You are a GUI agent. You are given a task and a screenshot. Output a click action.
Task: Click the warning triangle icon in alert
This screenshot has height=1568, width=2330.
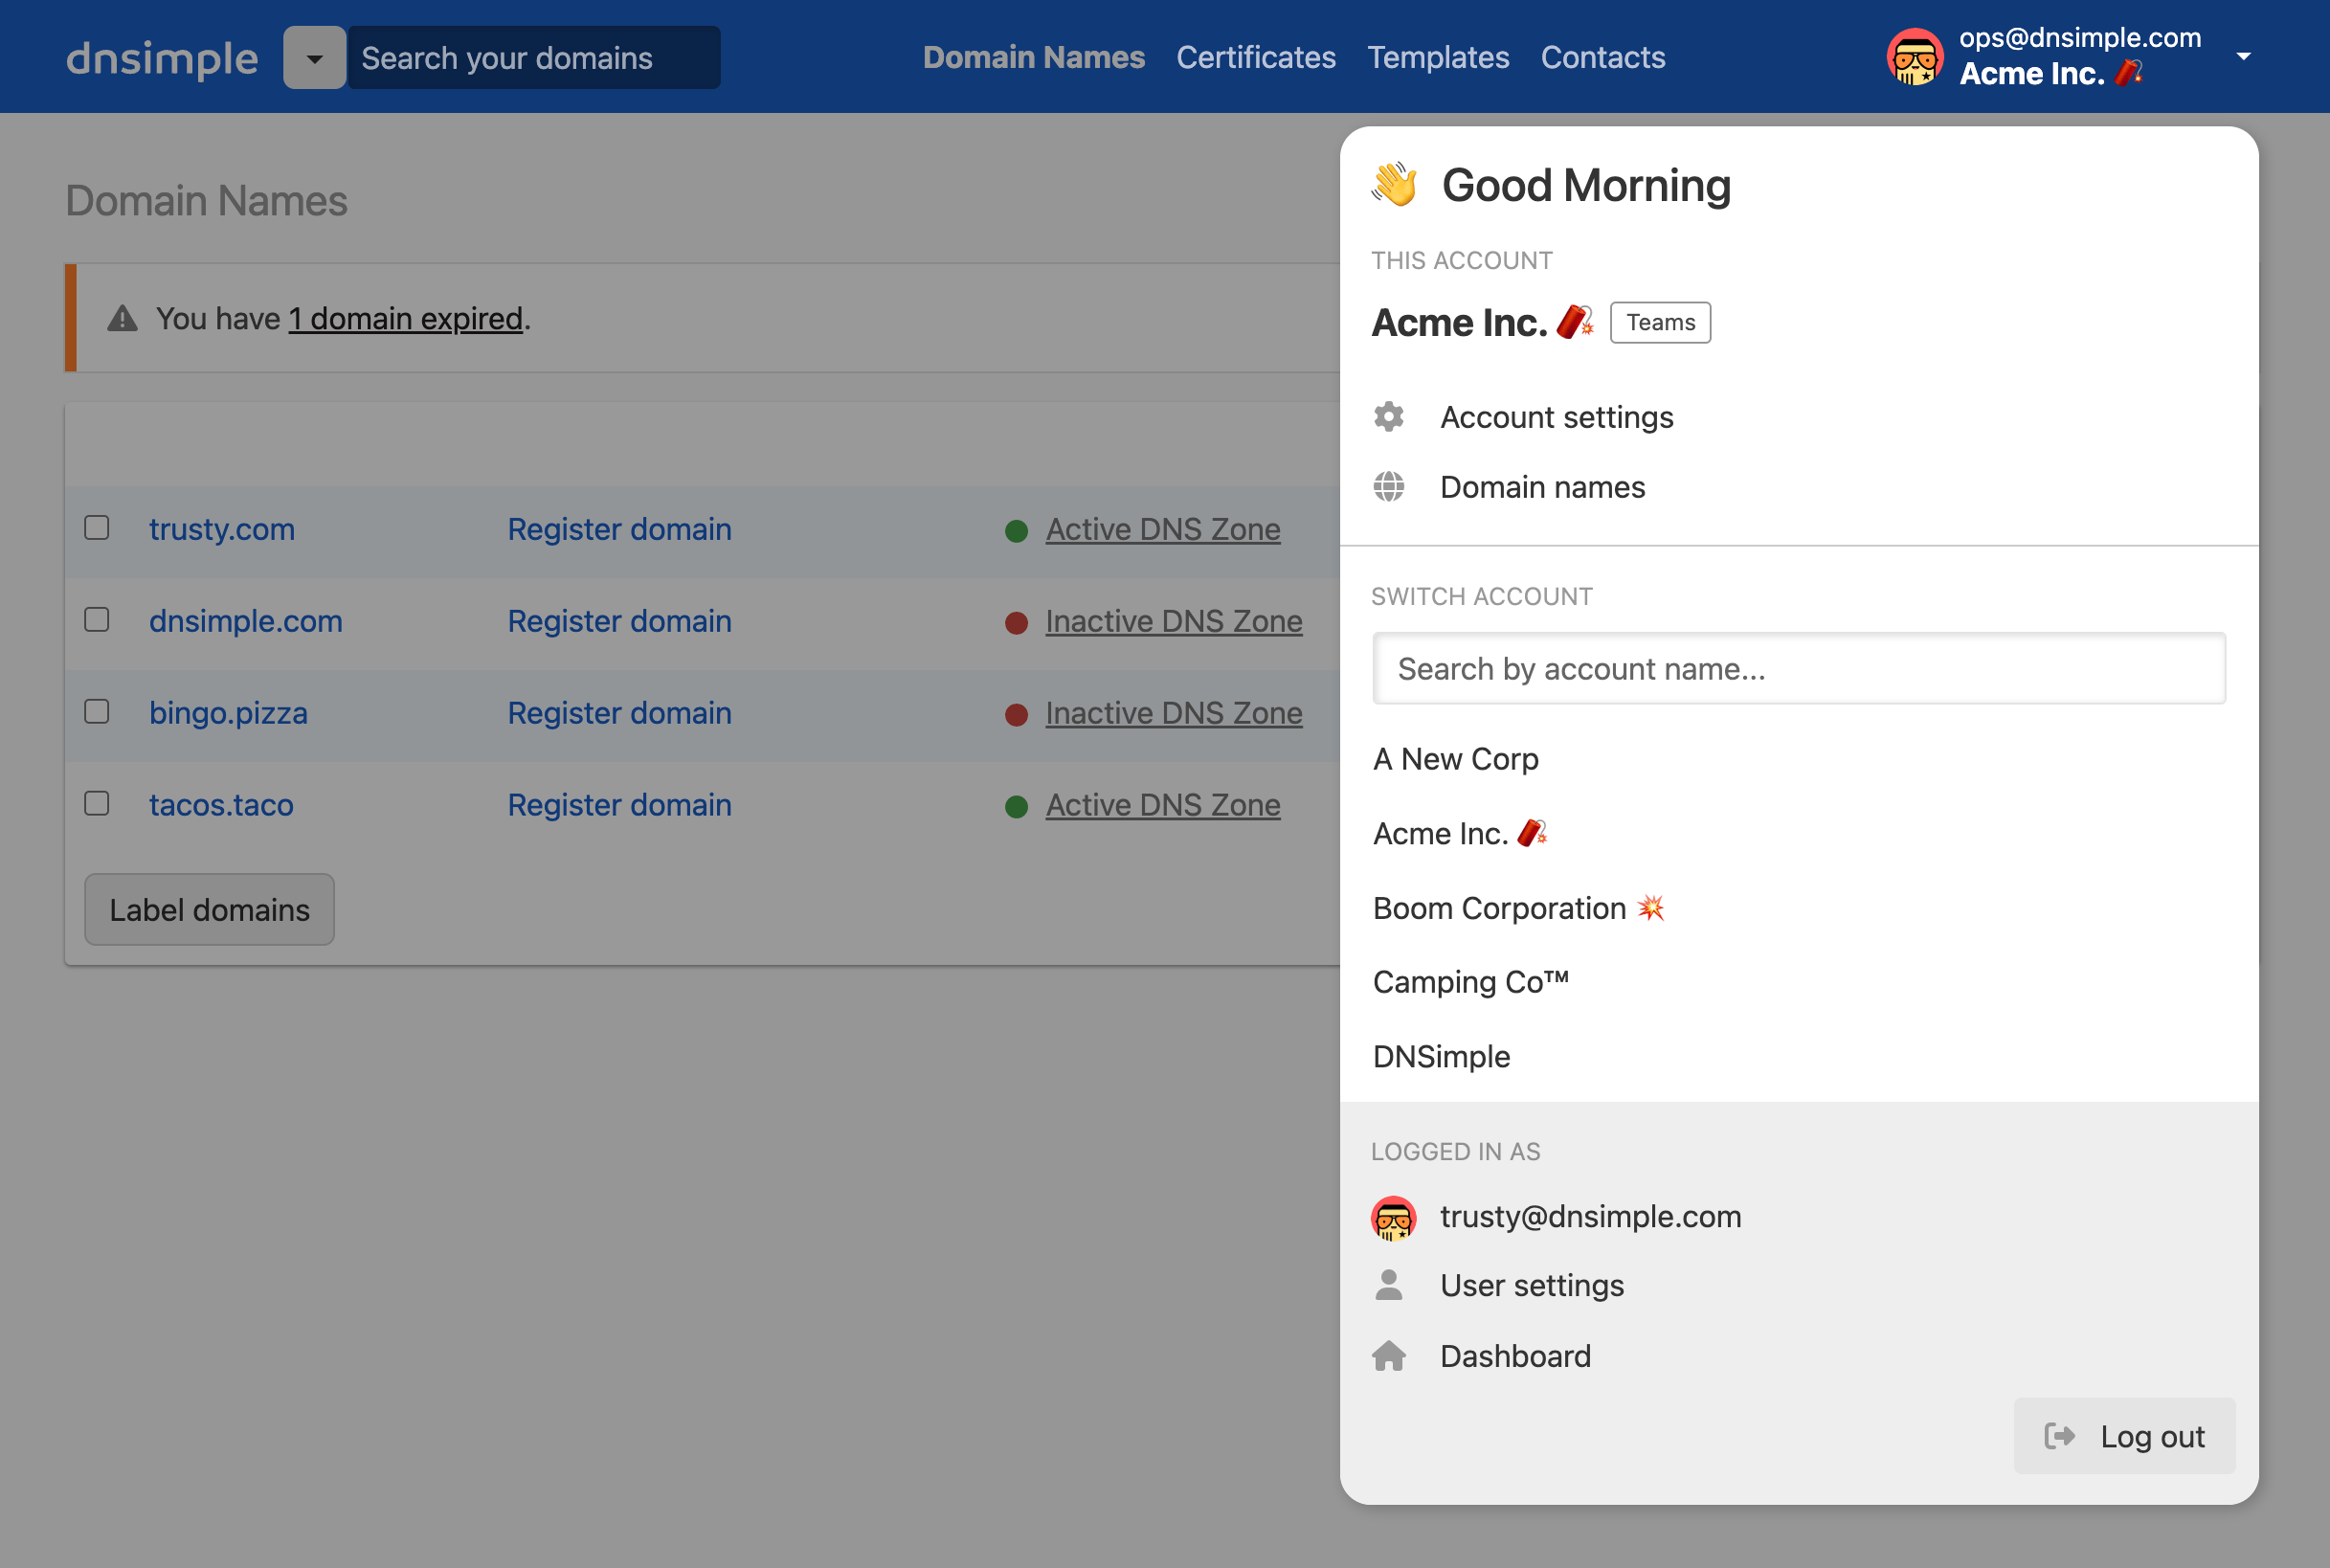122,318
